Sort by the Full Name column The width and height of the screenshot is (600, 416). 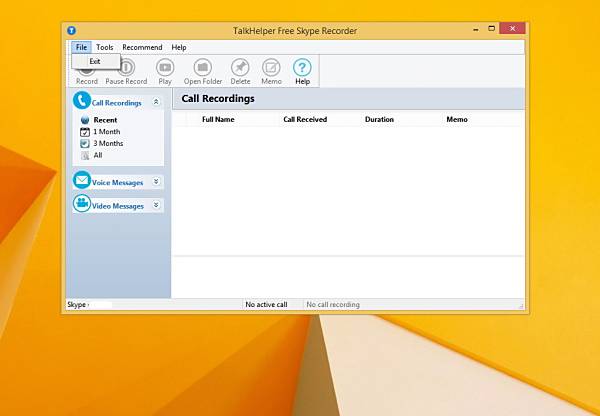(218, 119)
